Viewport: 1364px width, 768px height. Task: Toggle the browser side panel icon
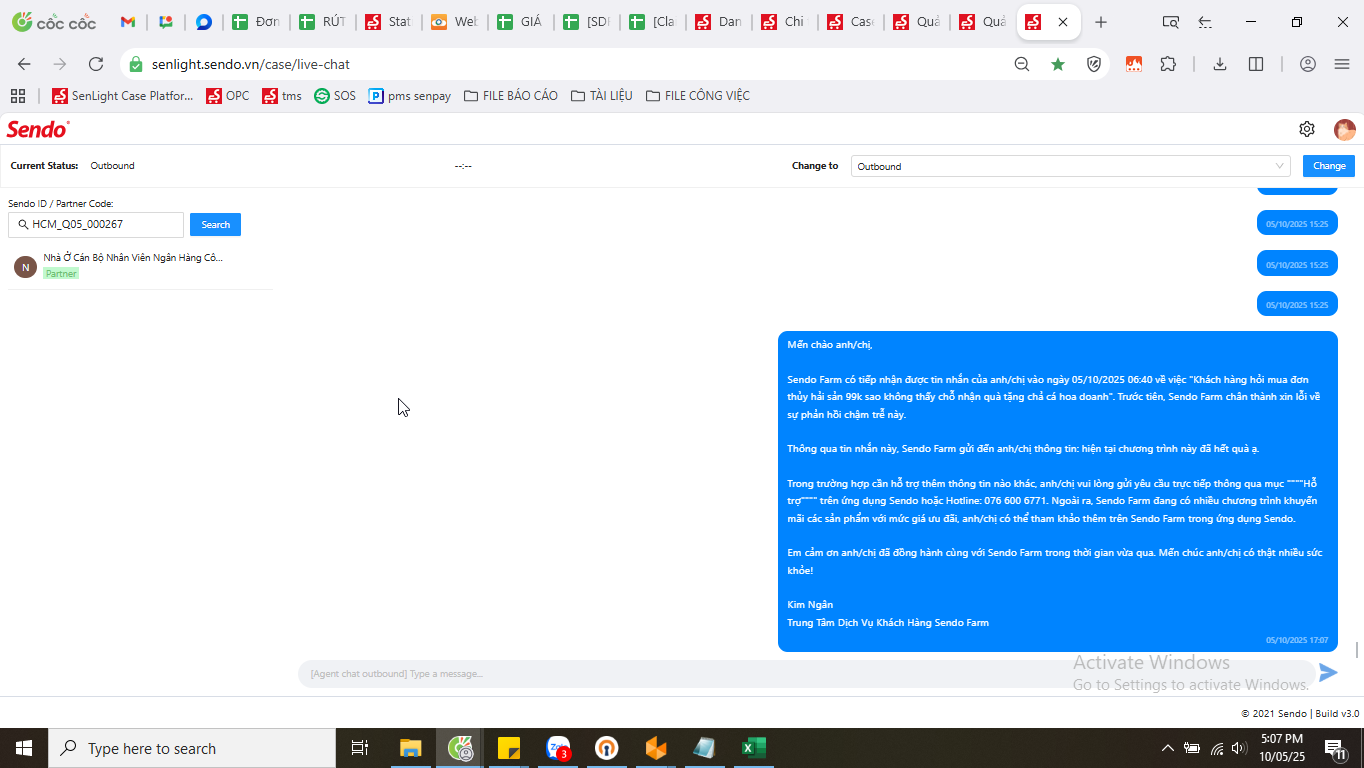1256,64
